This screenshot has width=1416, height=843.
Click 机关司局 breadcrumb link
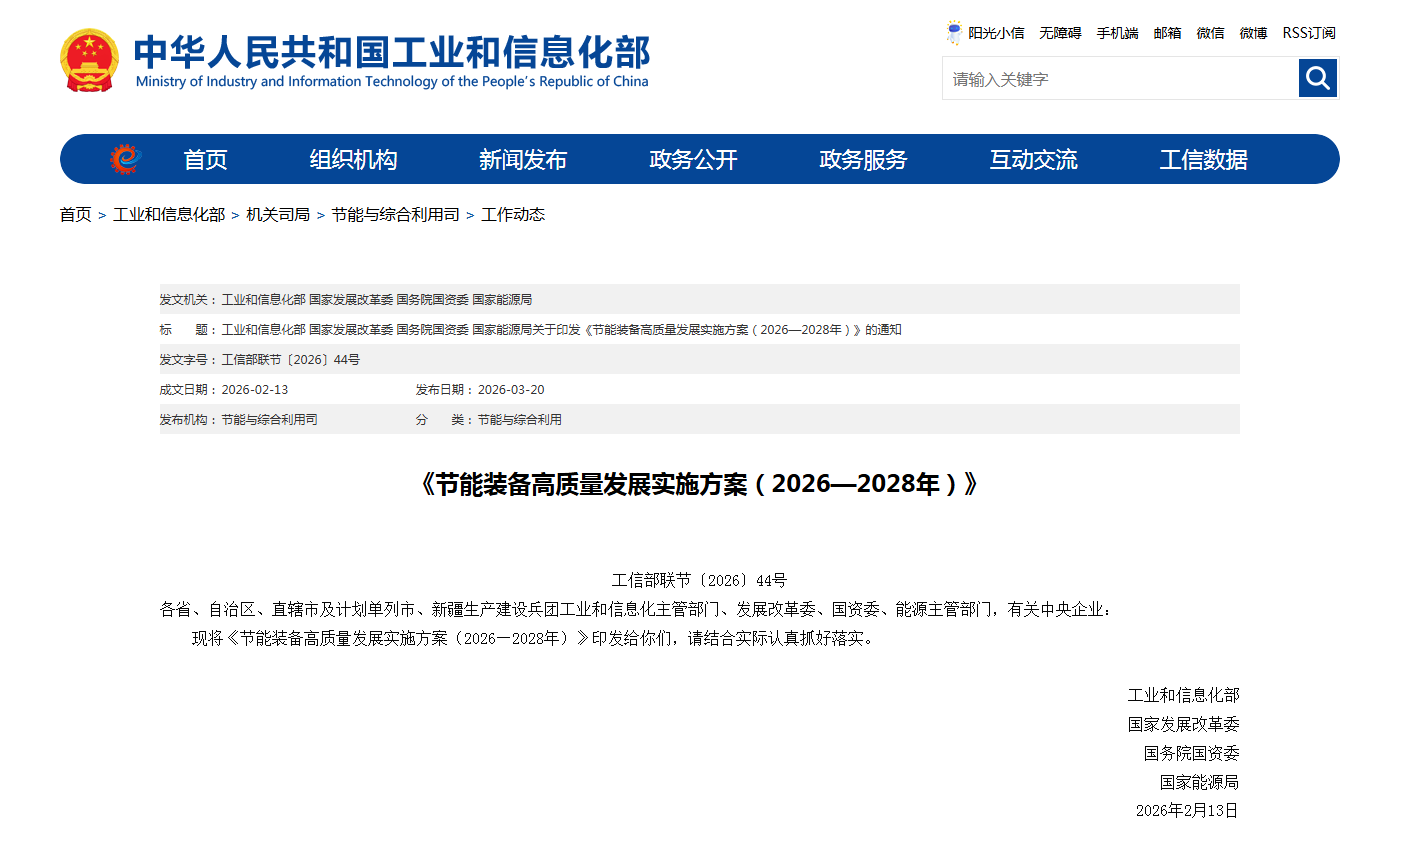(278, 215)
